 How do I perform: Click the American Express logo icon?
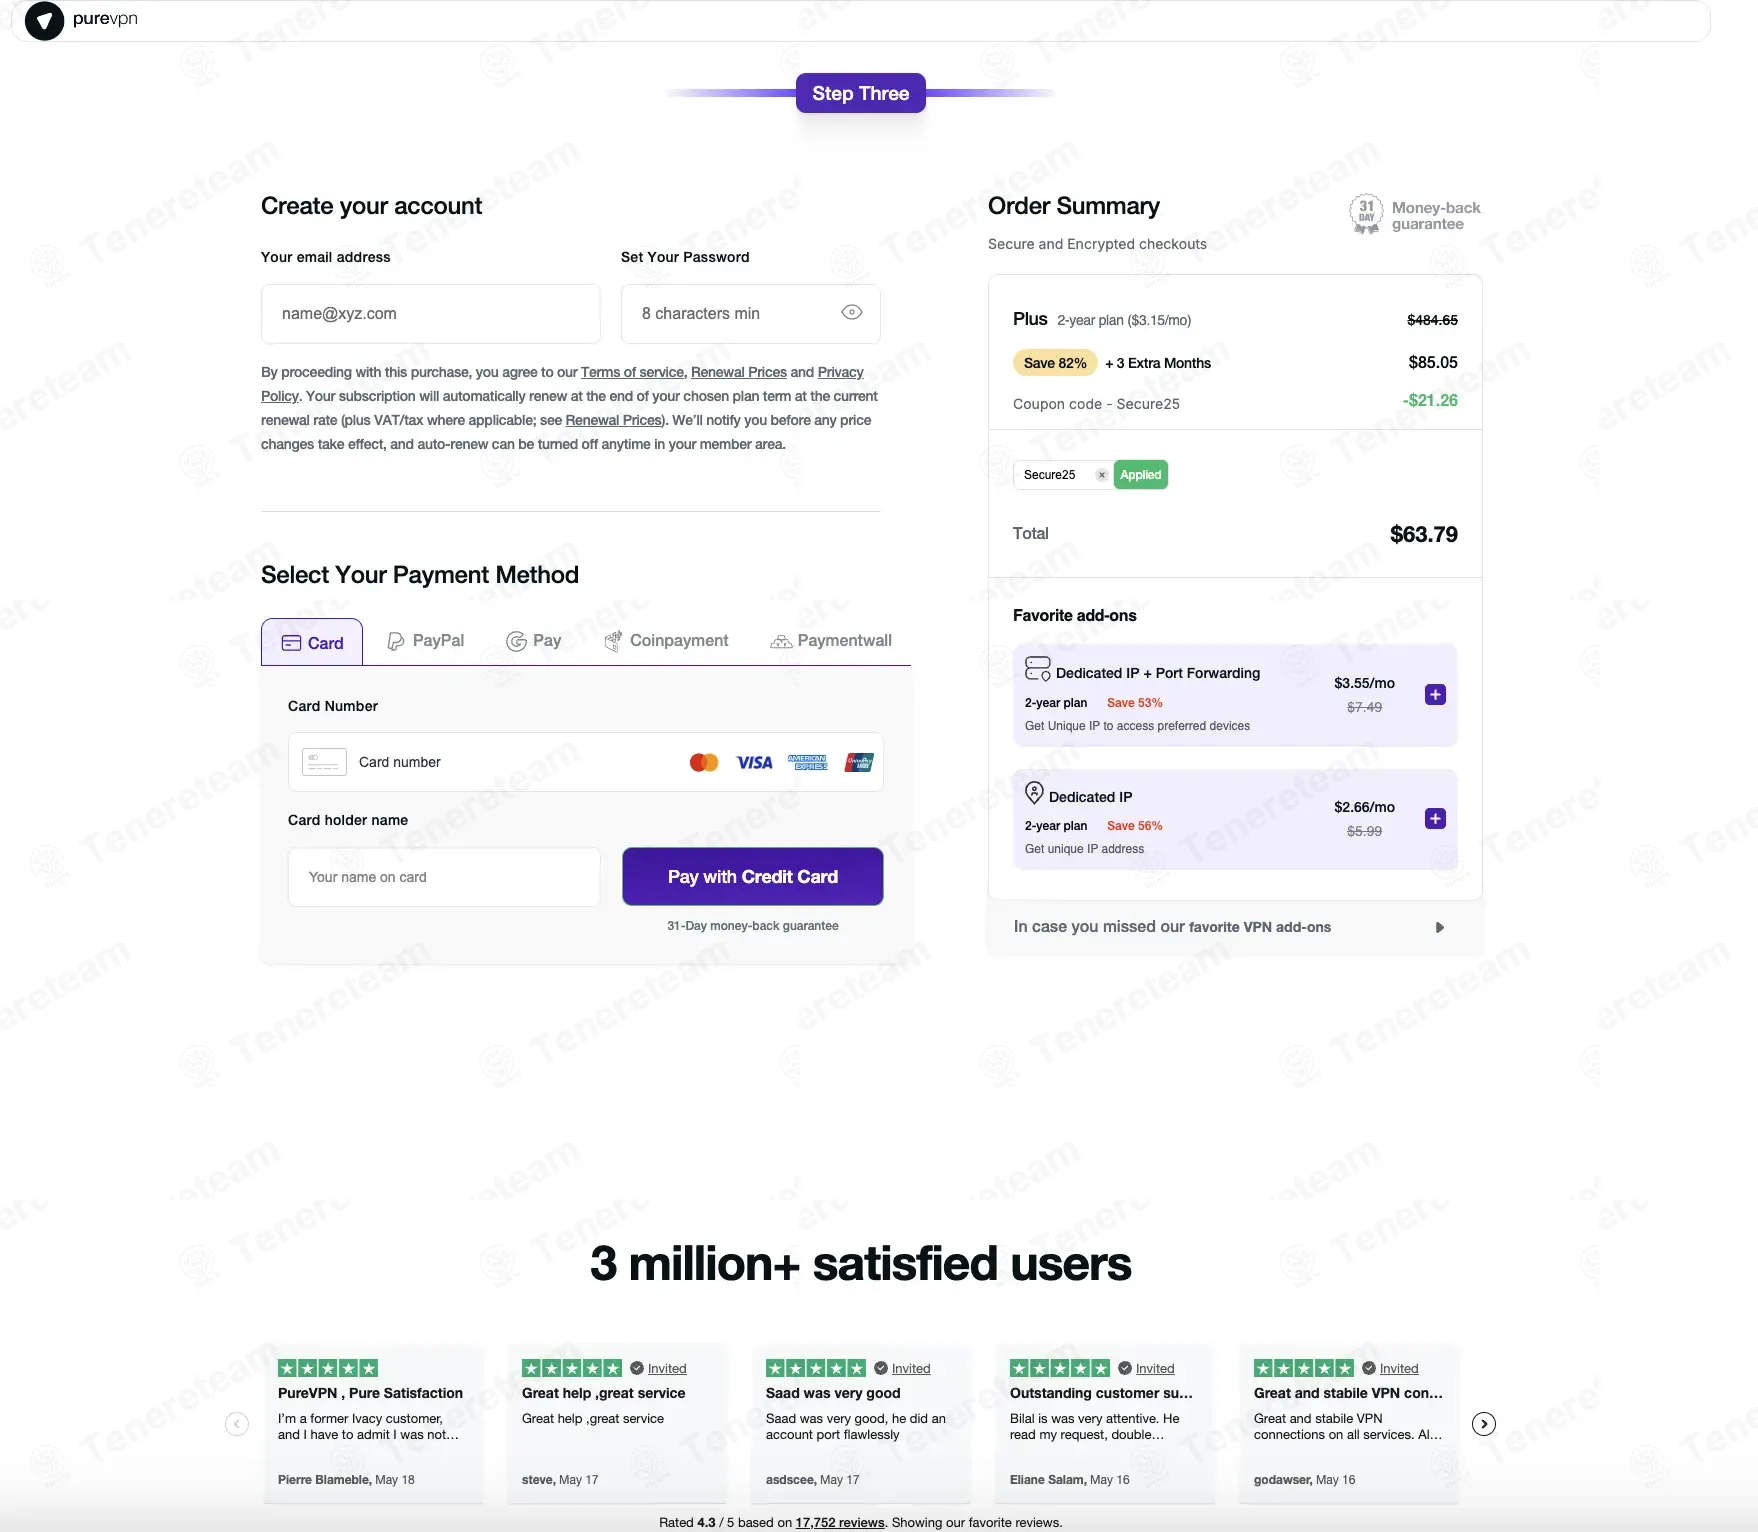click(x=807, y=762)
